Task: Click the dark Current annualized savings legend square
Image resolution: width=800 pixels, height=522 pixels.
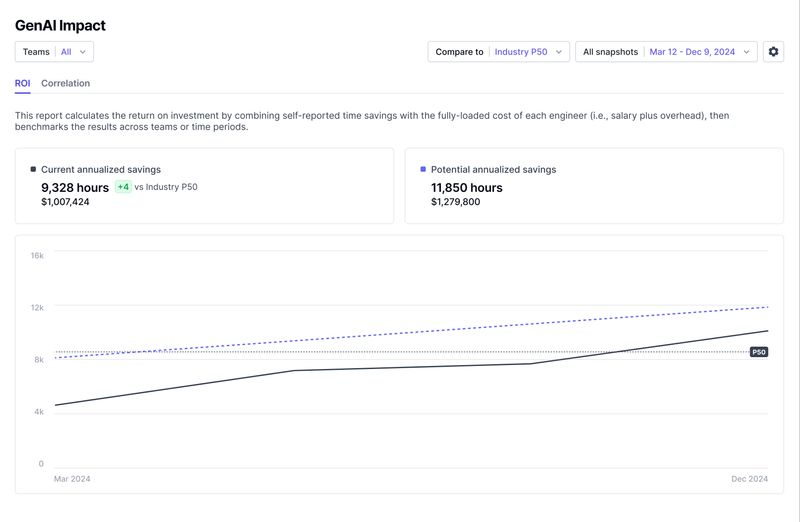Action: click(x=33, y=170)
